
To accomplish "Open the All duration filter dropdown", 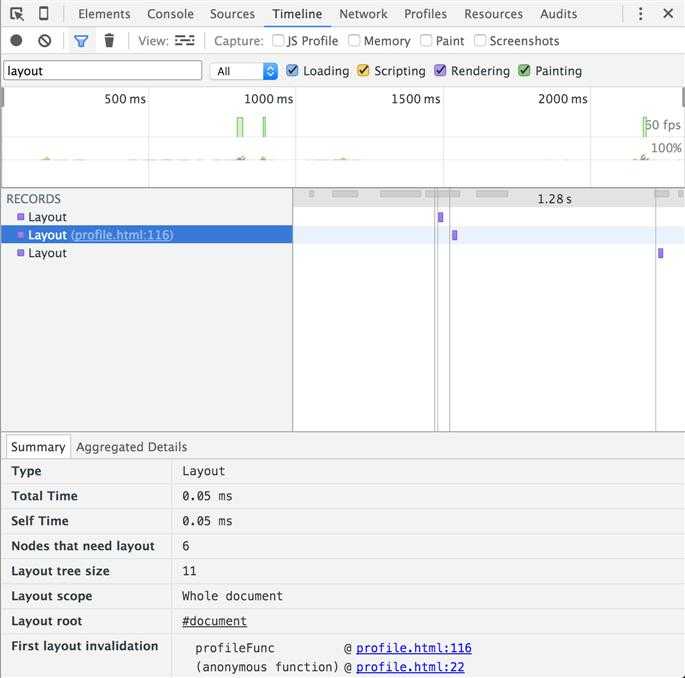I will [x=244, y=71].
